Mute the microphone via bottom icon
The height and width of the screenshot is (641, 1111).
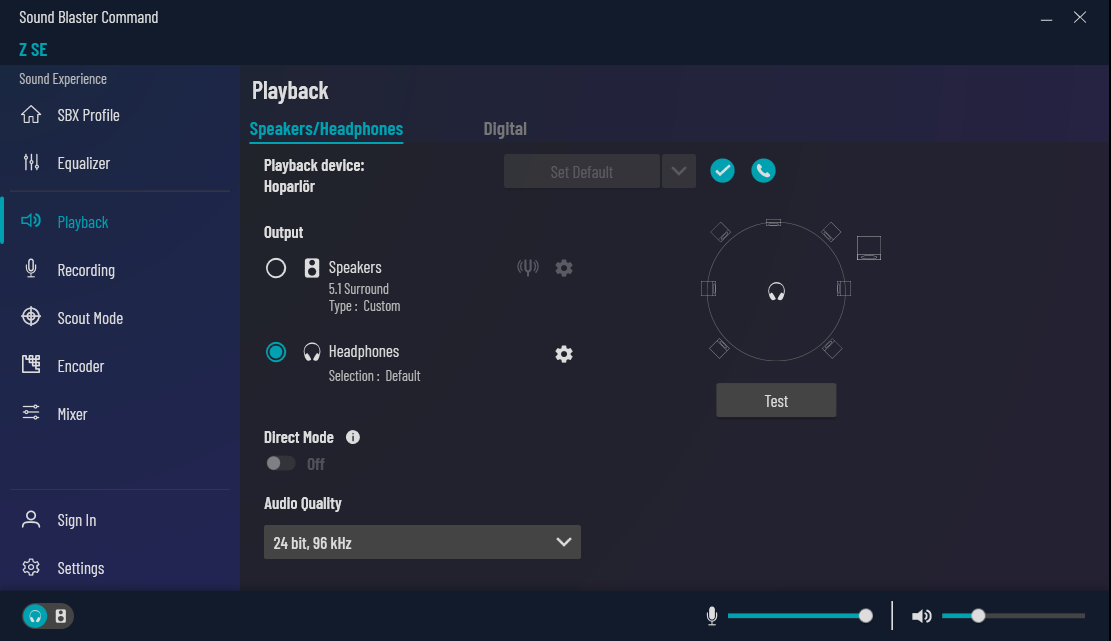tap(712, 616)
